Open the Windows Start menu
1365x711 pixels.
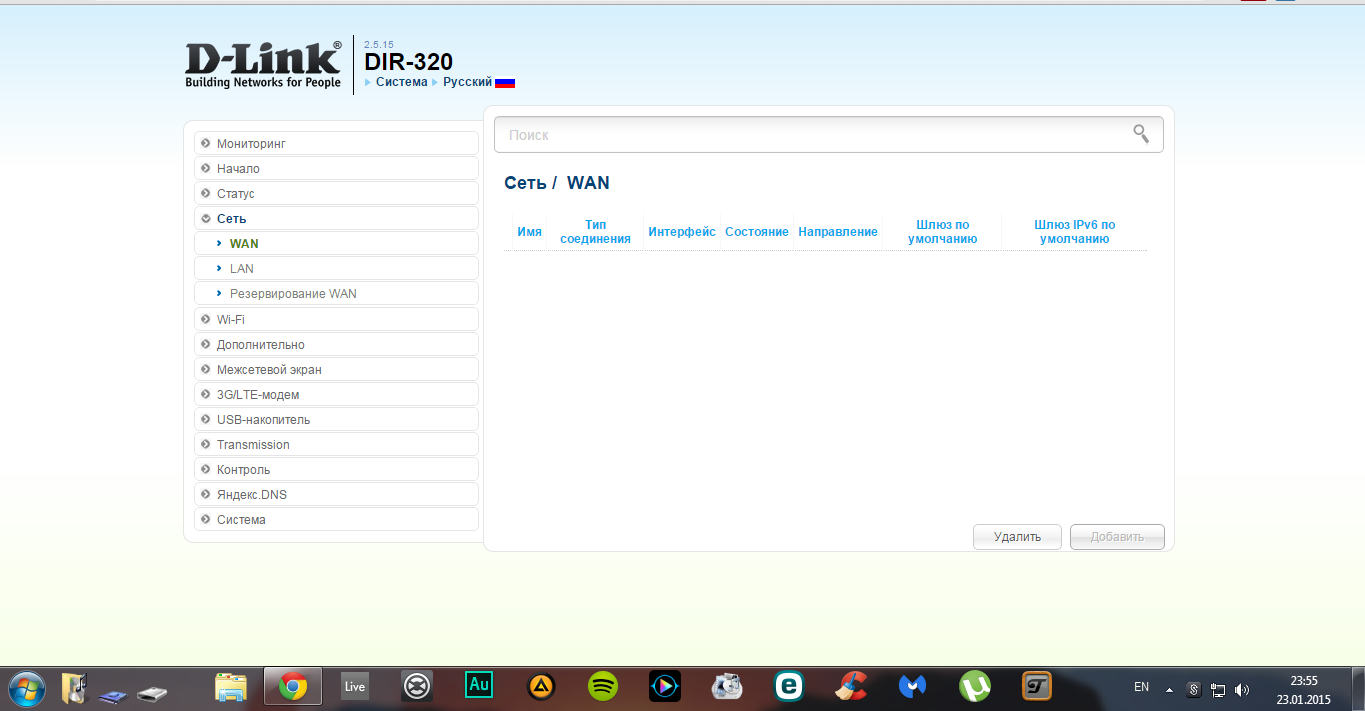(27, 687)
